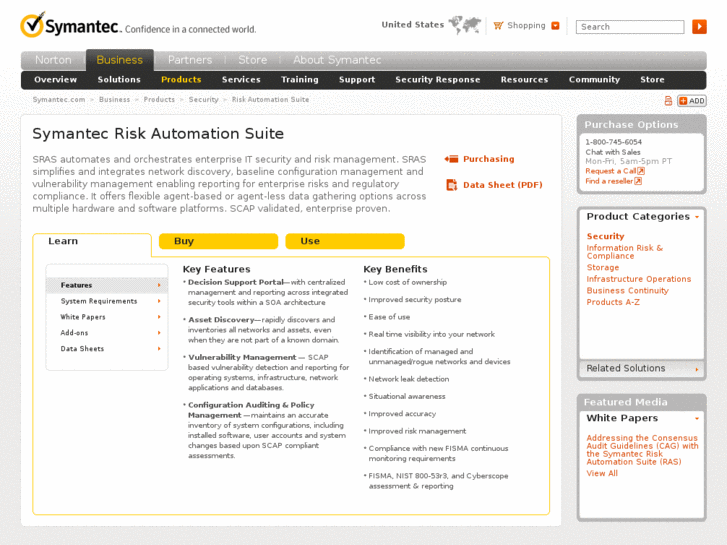Click the Find a reseller external link icon
This screenshot has width=727, height=545.
tap(638, 181)
